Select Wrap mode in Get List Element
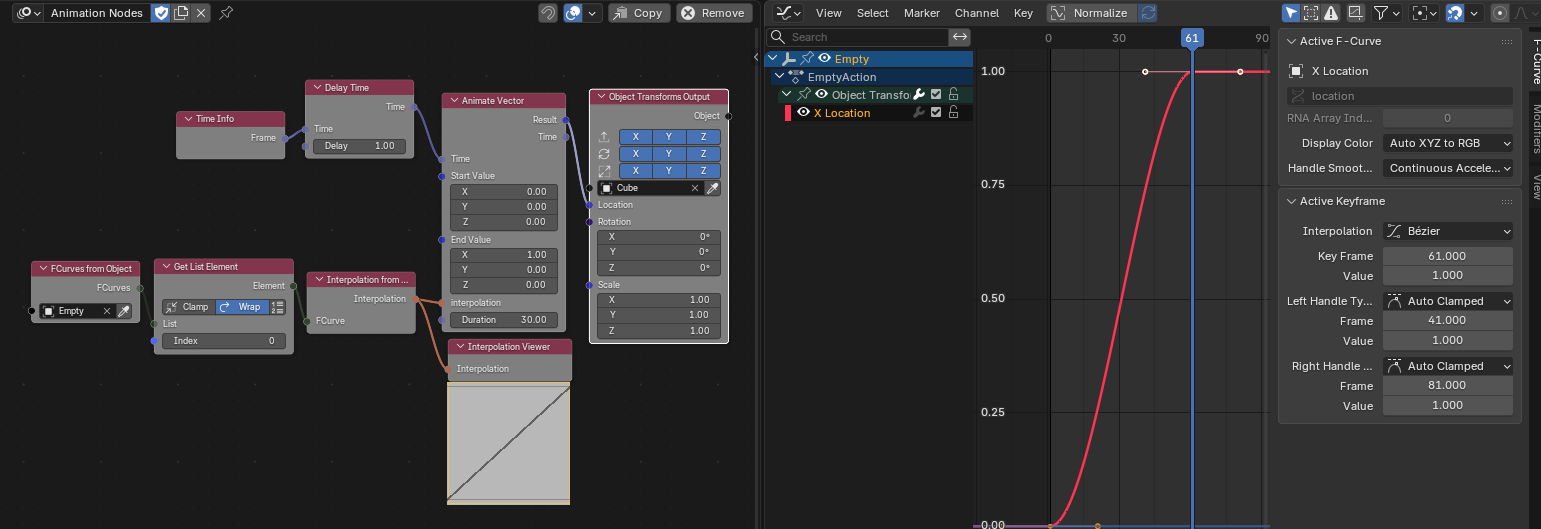This screenshot has width=1541, height=529. 241,307
